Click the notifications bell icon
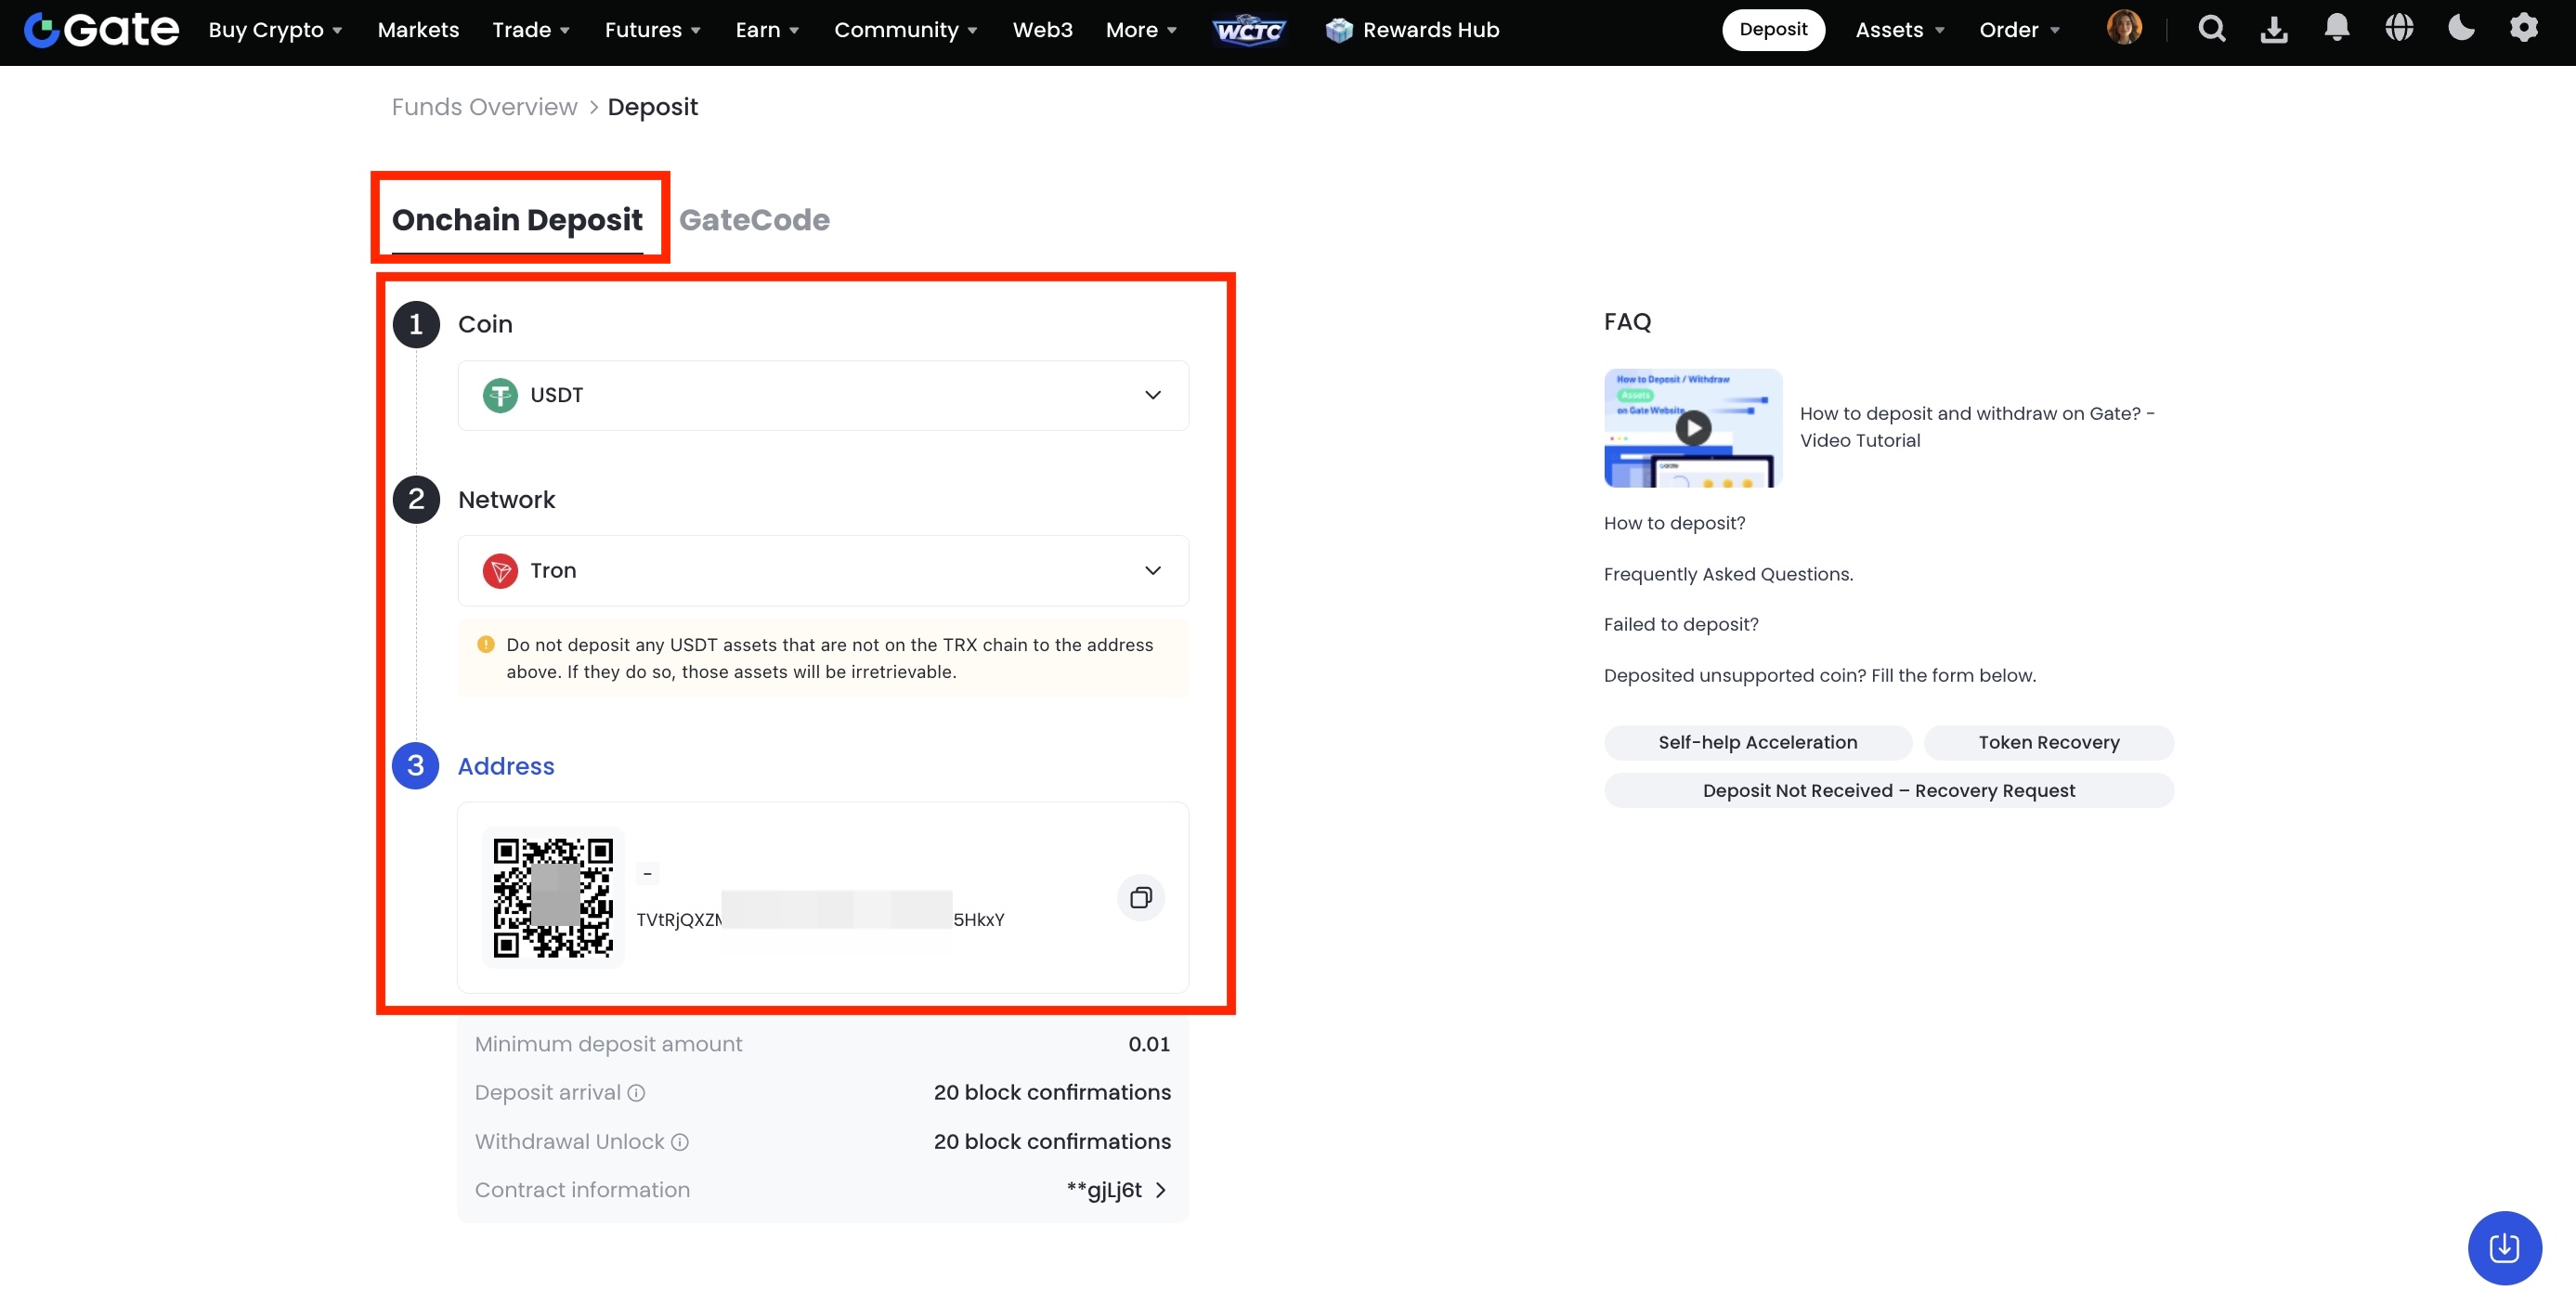Screen dimensions: 2576x1291 click(x=2337, y=29)
